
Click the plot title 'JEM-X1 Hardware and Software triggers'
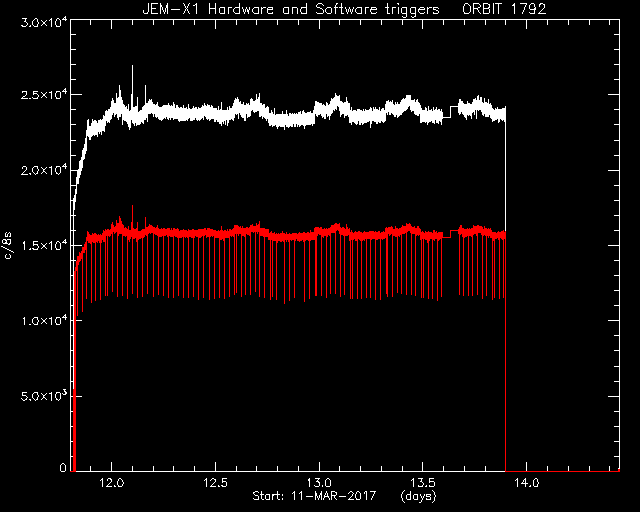pyautogui.click(x=291, y=9)
